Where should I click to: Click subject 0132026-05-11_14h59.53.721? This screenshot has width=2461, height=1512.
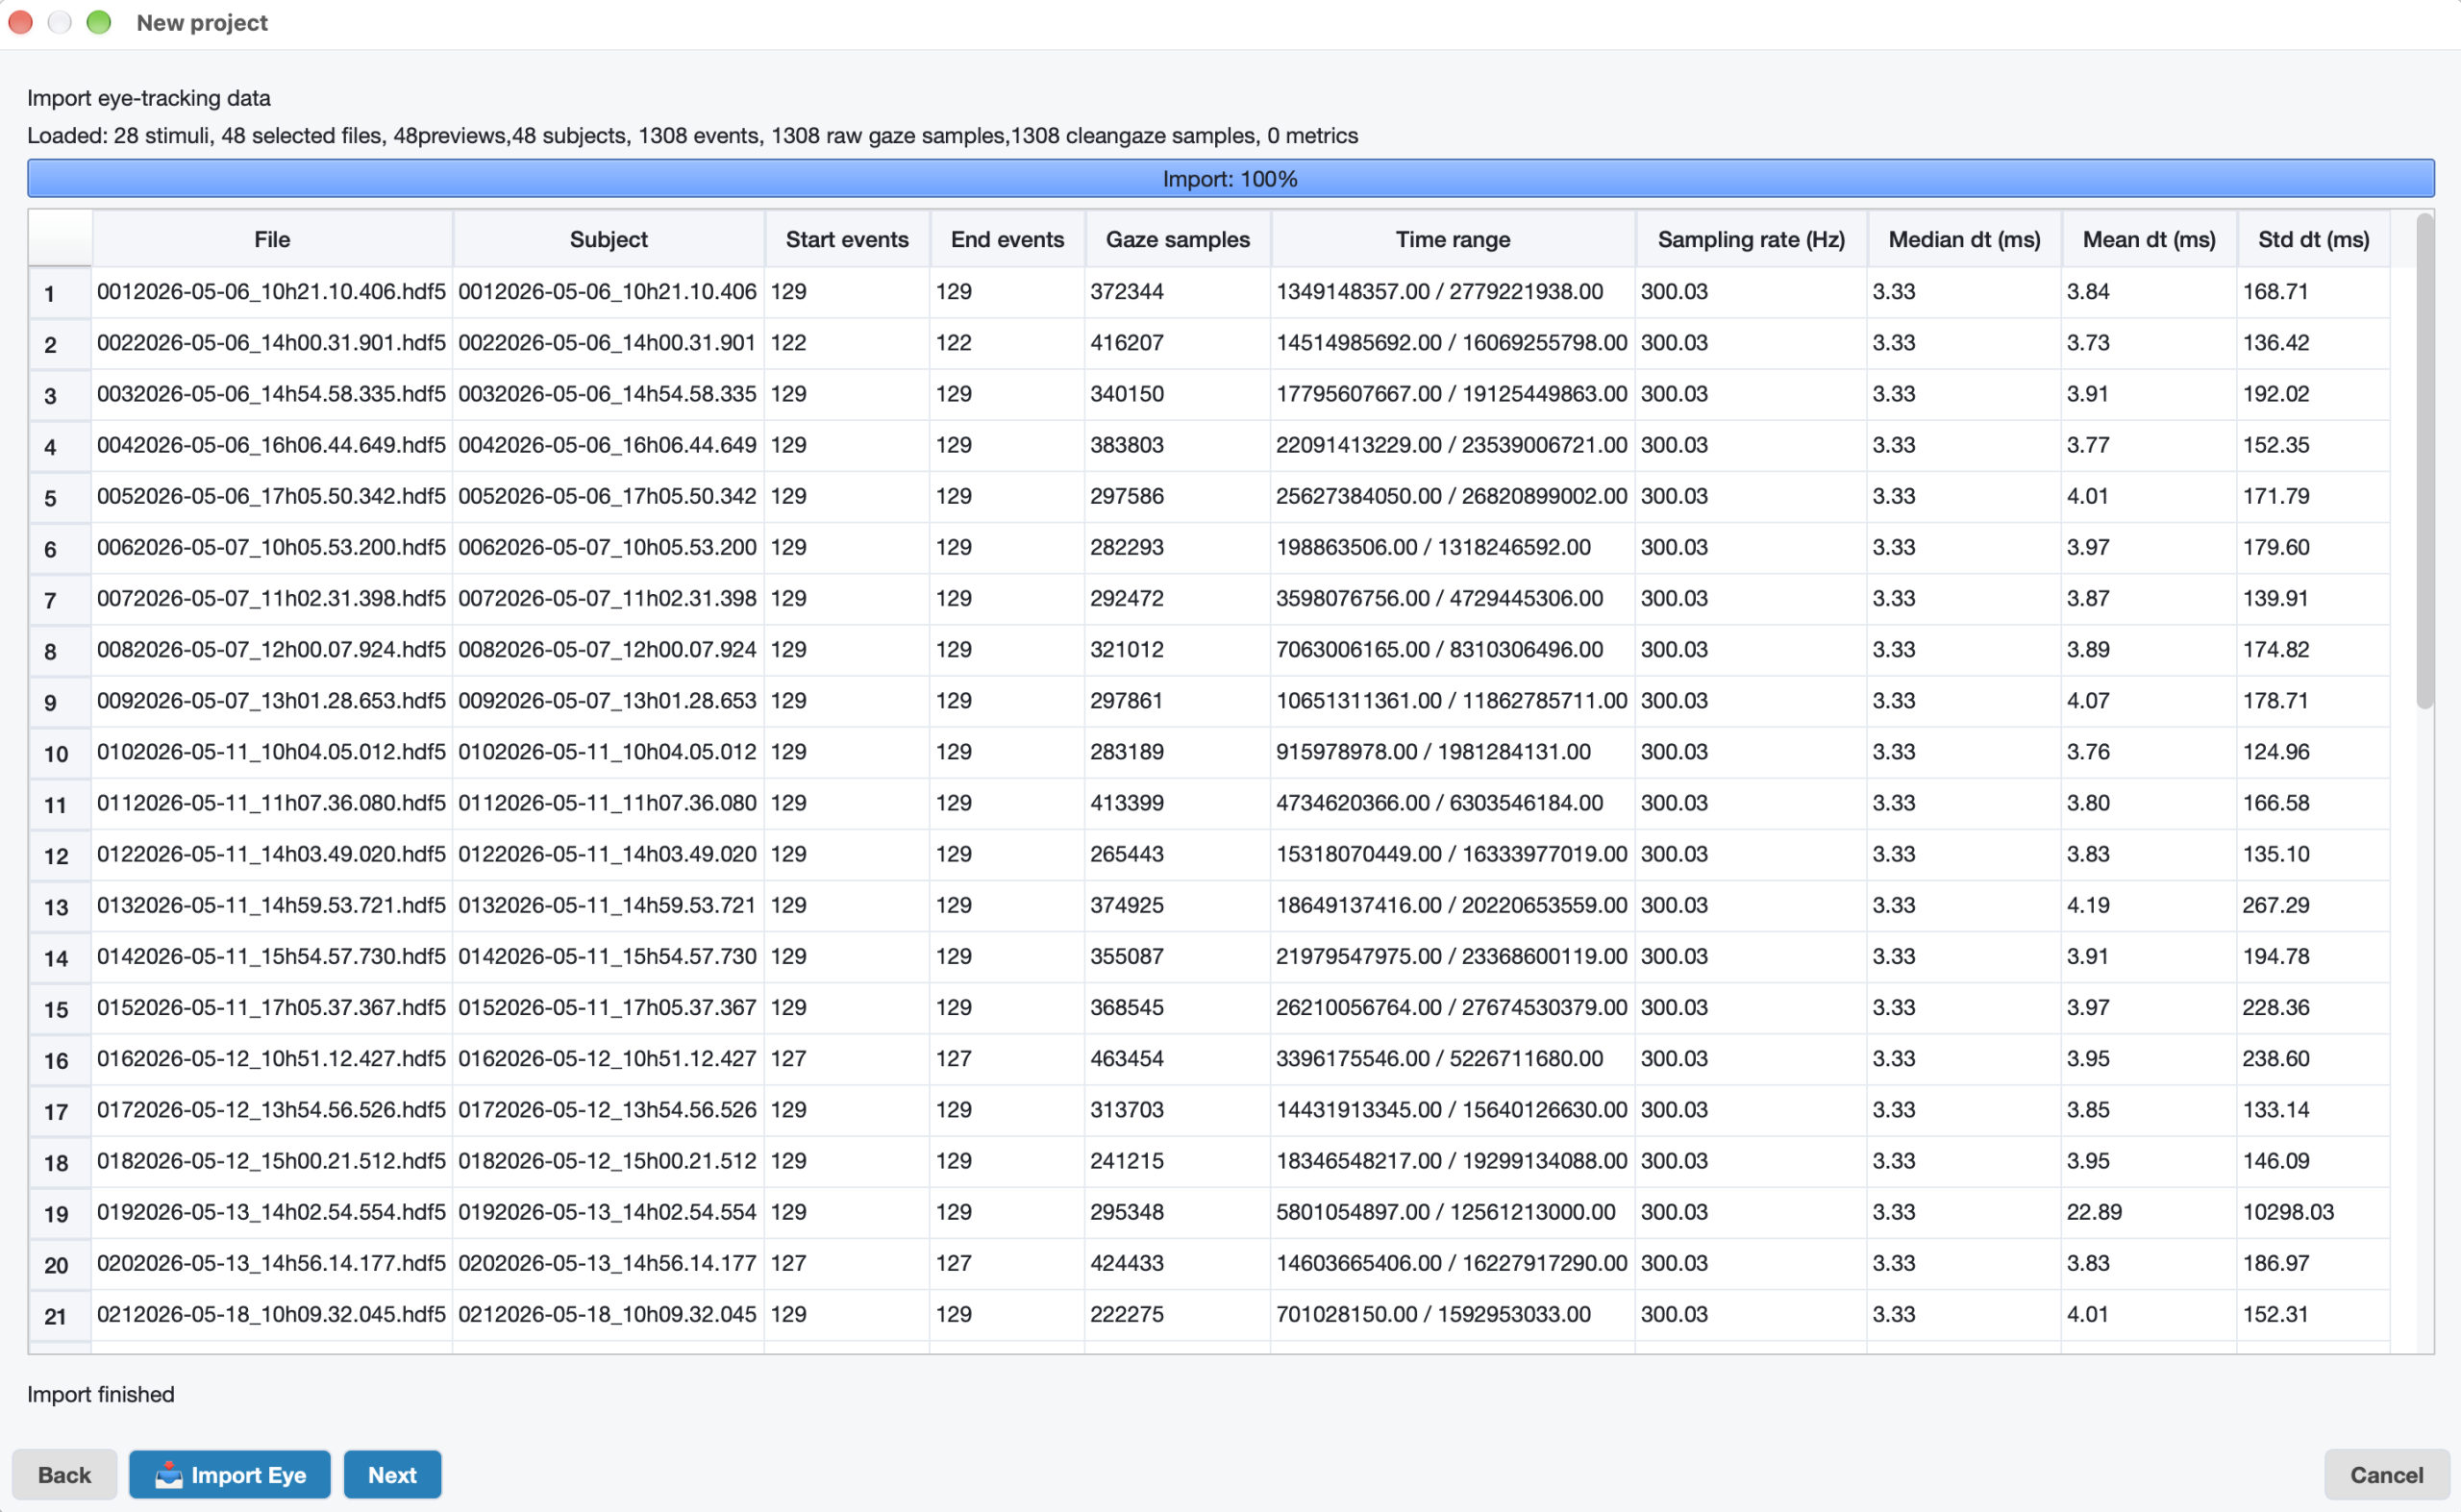tap(607, 905)
